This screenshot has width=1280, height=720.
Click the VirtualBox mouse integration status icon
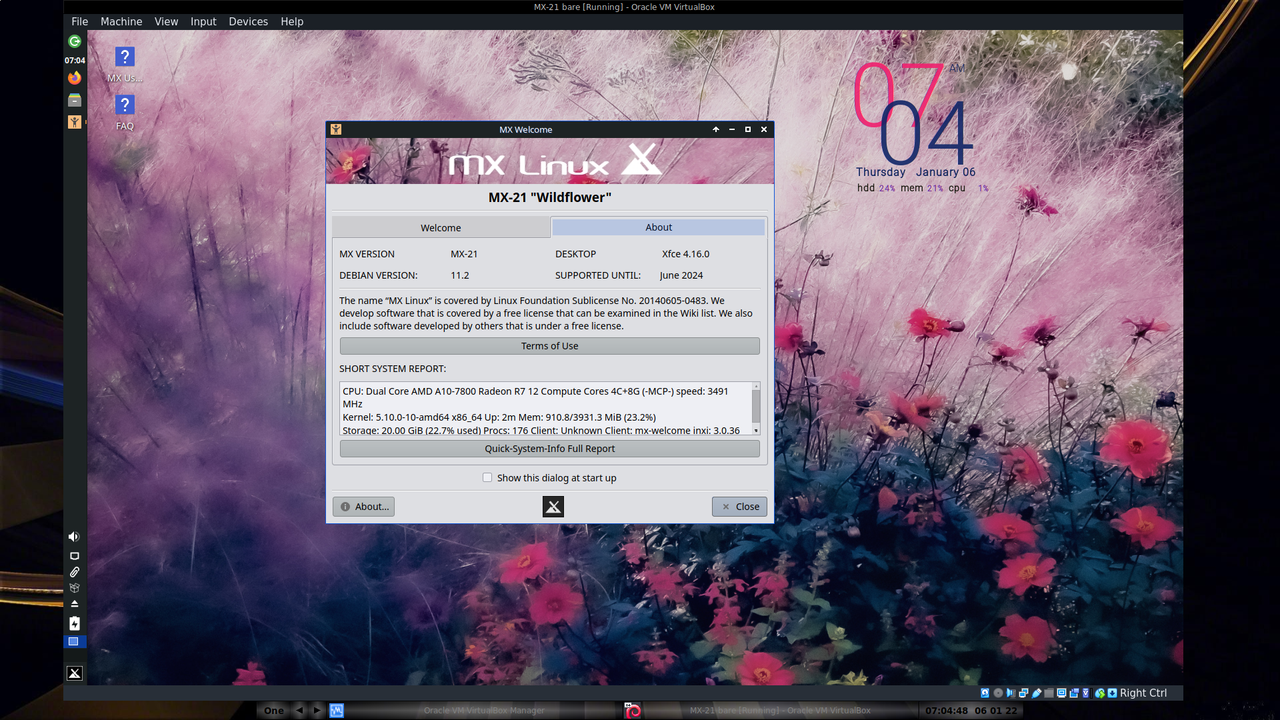click(1100, 693)
